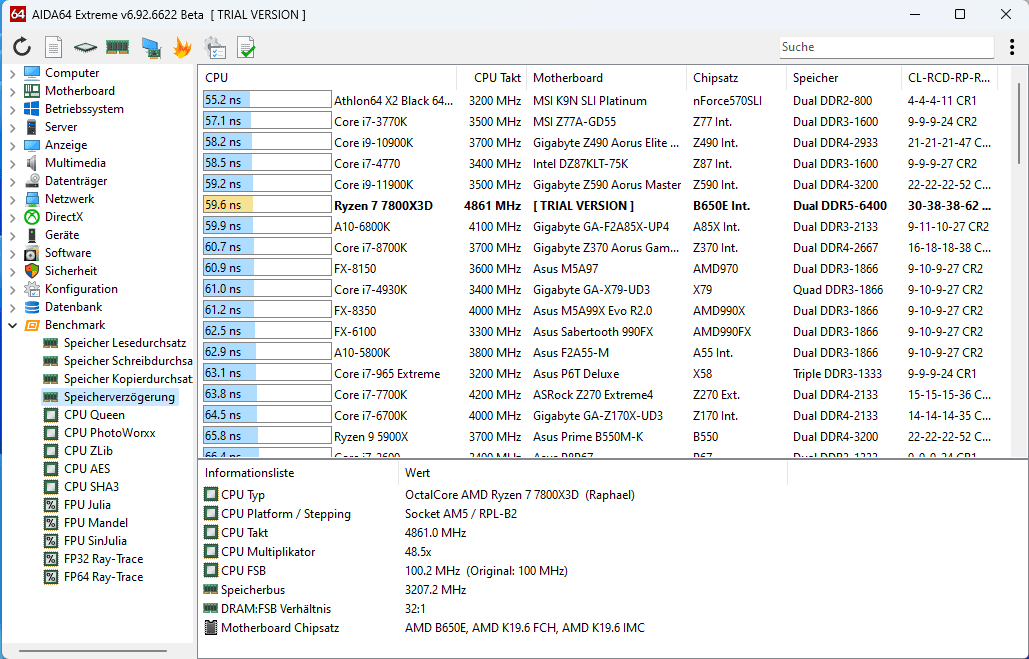Select the Sicherheit shield icon
The height and width of the screenshot is (659, 1029).
[32, 270]
